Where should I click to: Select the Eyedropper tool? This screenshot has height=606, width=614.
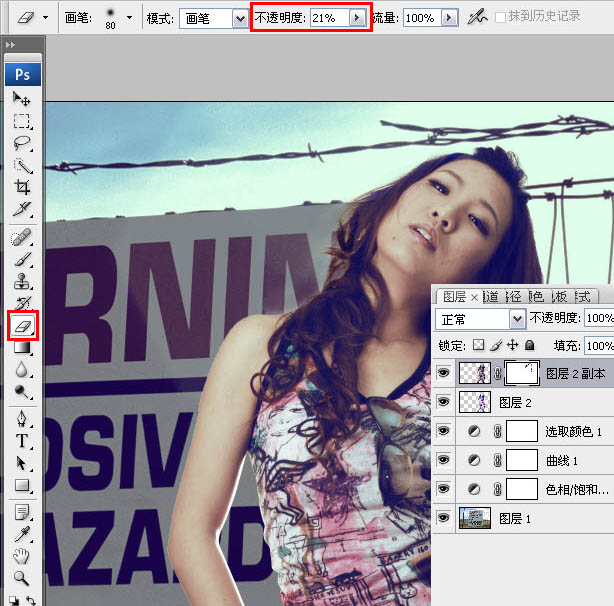point(22,534)
